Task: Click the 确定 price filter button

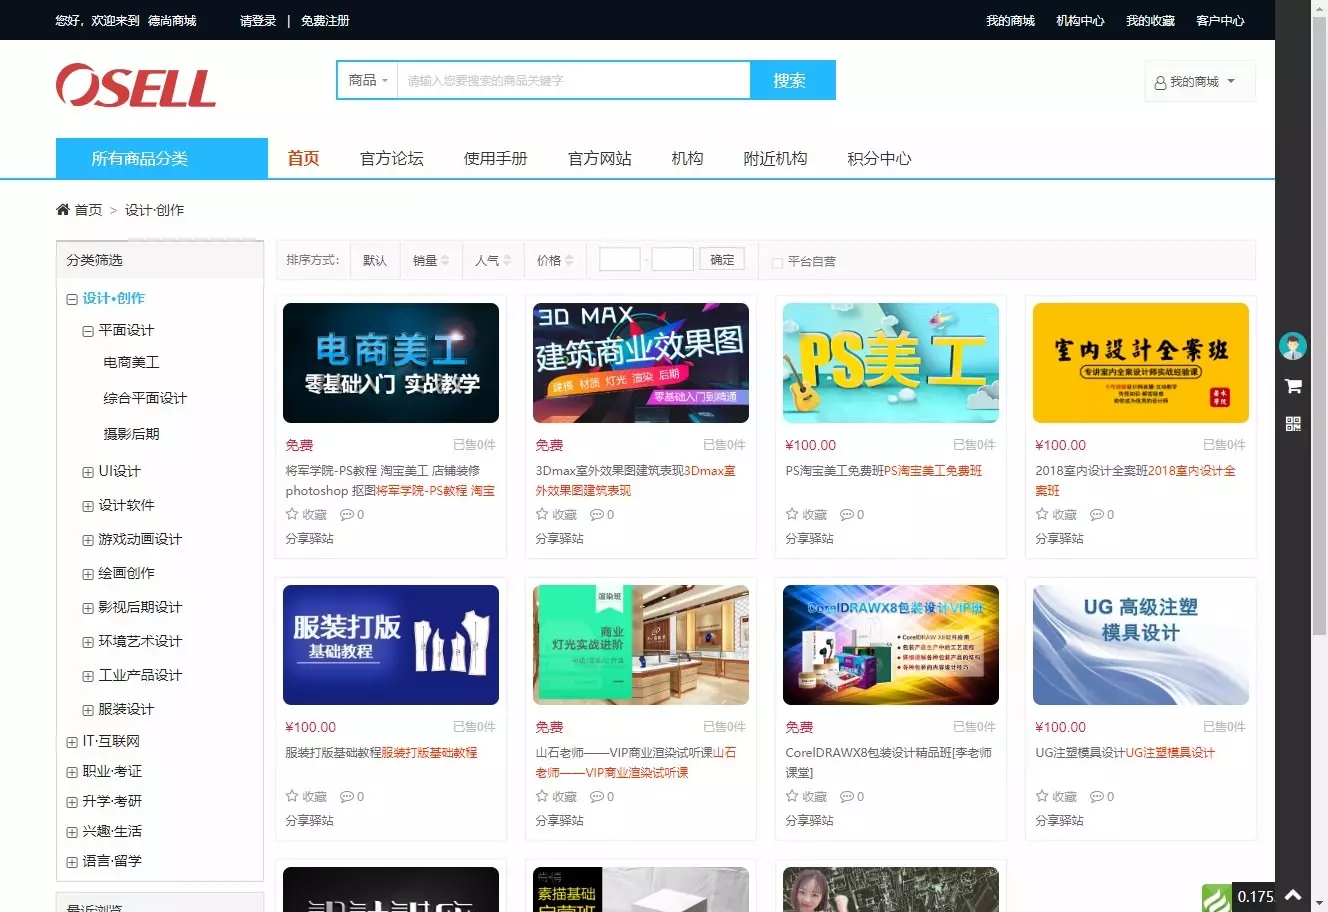Action: point(722,259)
